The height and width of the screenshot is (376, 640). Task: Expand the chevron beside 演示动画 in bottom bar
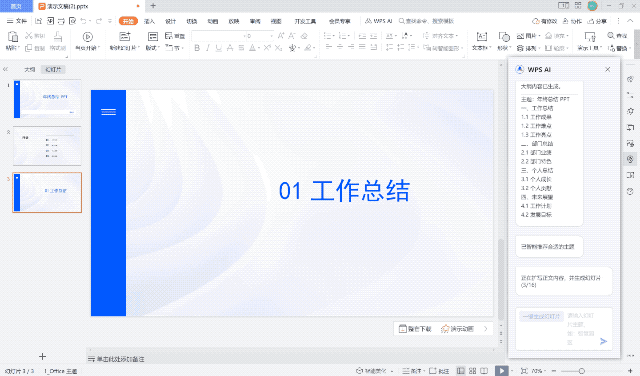486,329
